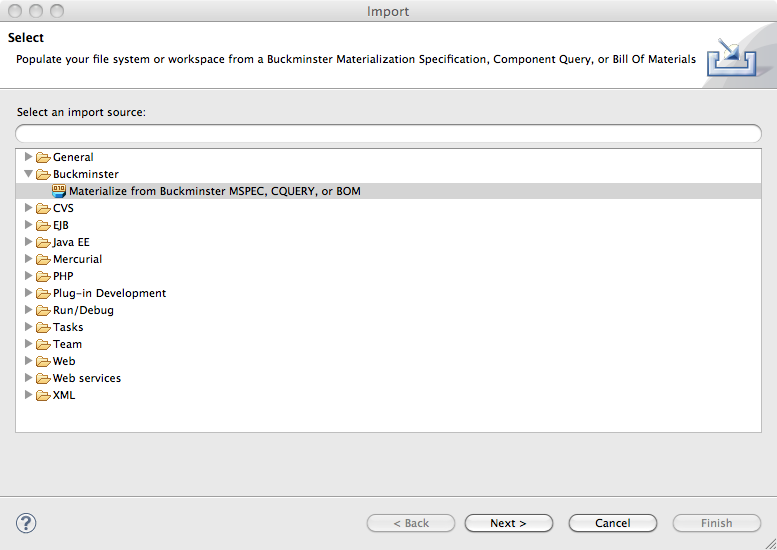Select the Buckminster tree label

coord(86,174)
